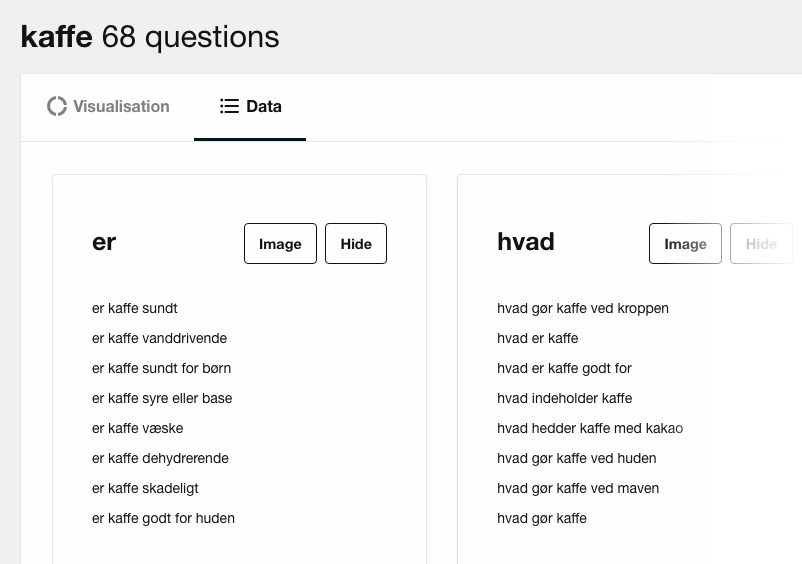Click the Data list icon
This screenshot has width=802, height=564.
coord(229,106)
